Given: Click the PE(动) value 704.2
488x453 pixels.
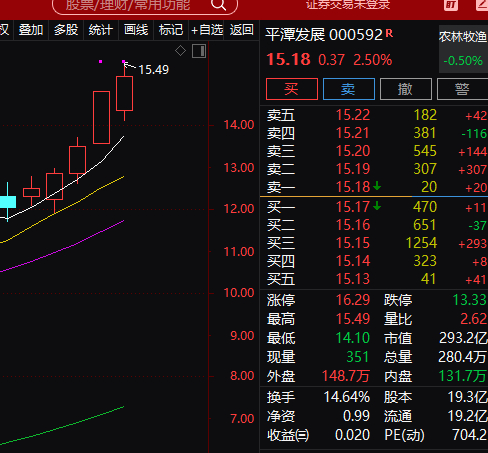Looking at the screenshot, I should [x=469, y=435].
